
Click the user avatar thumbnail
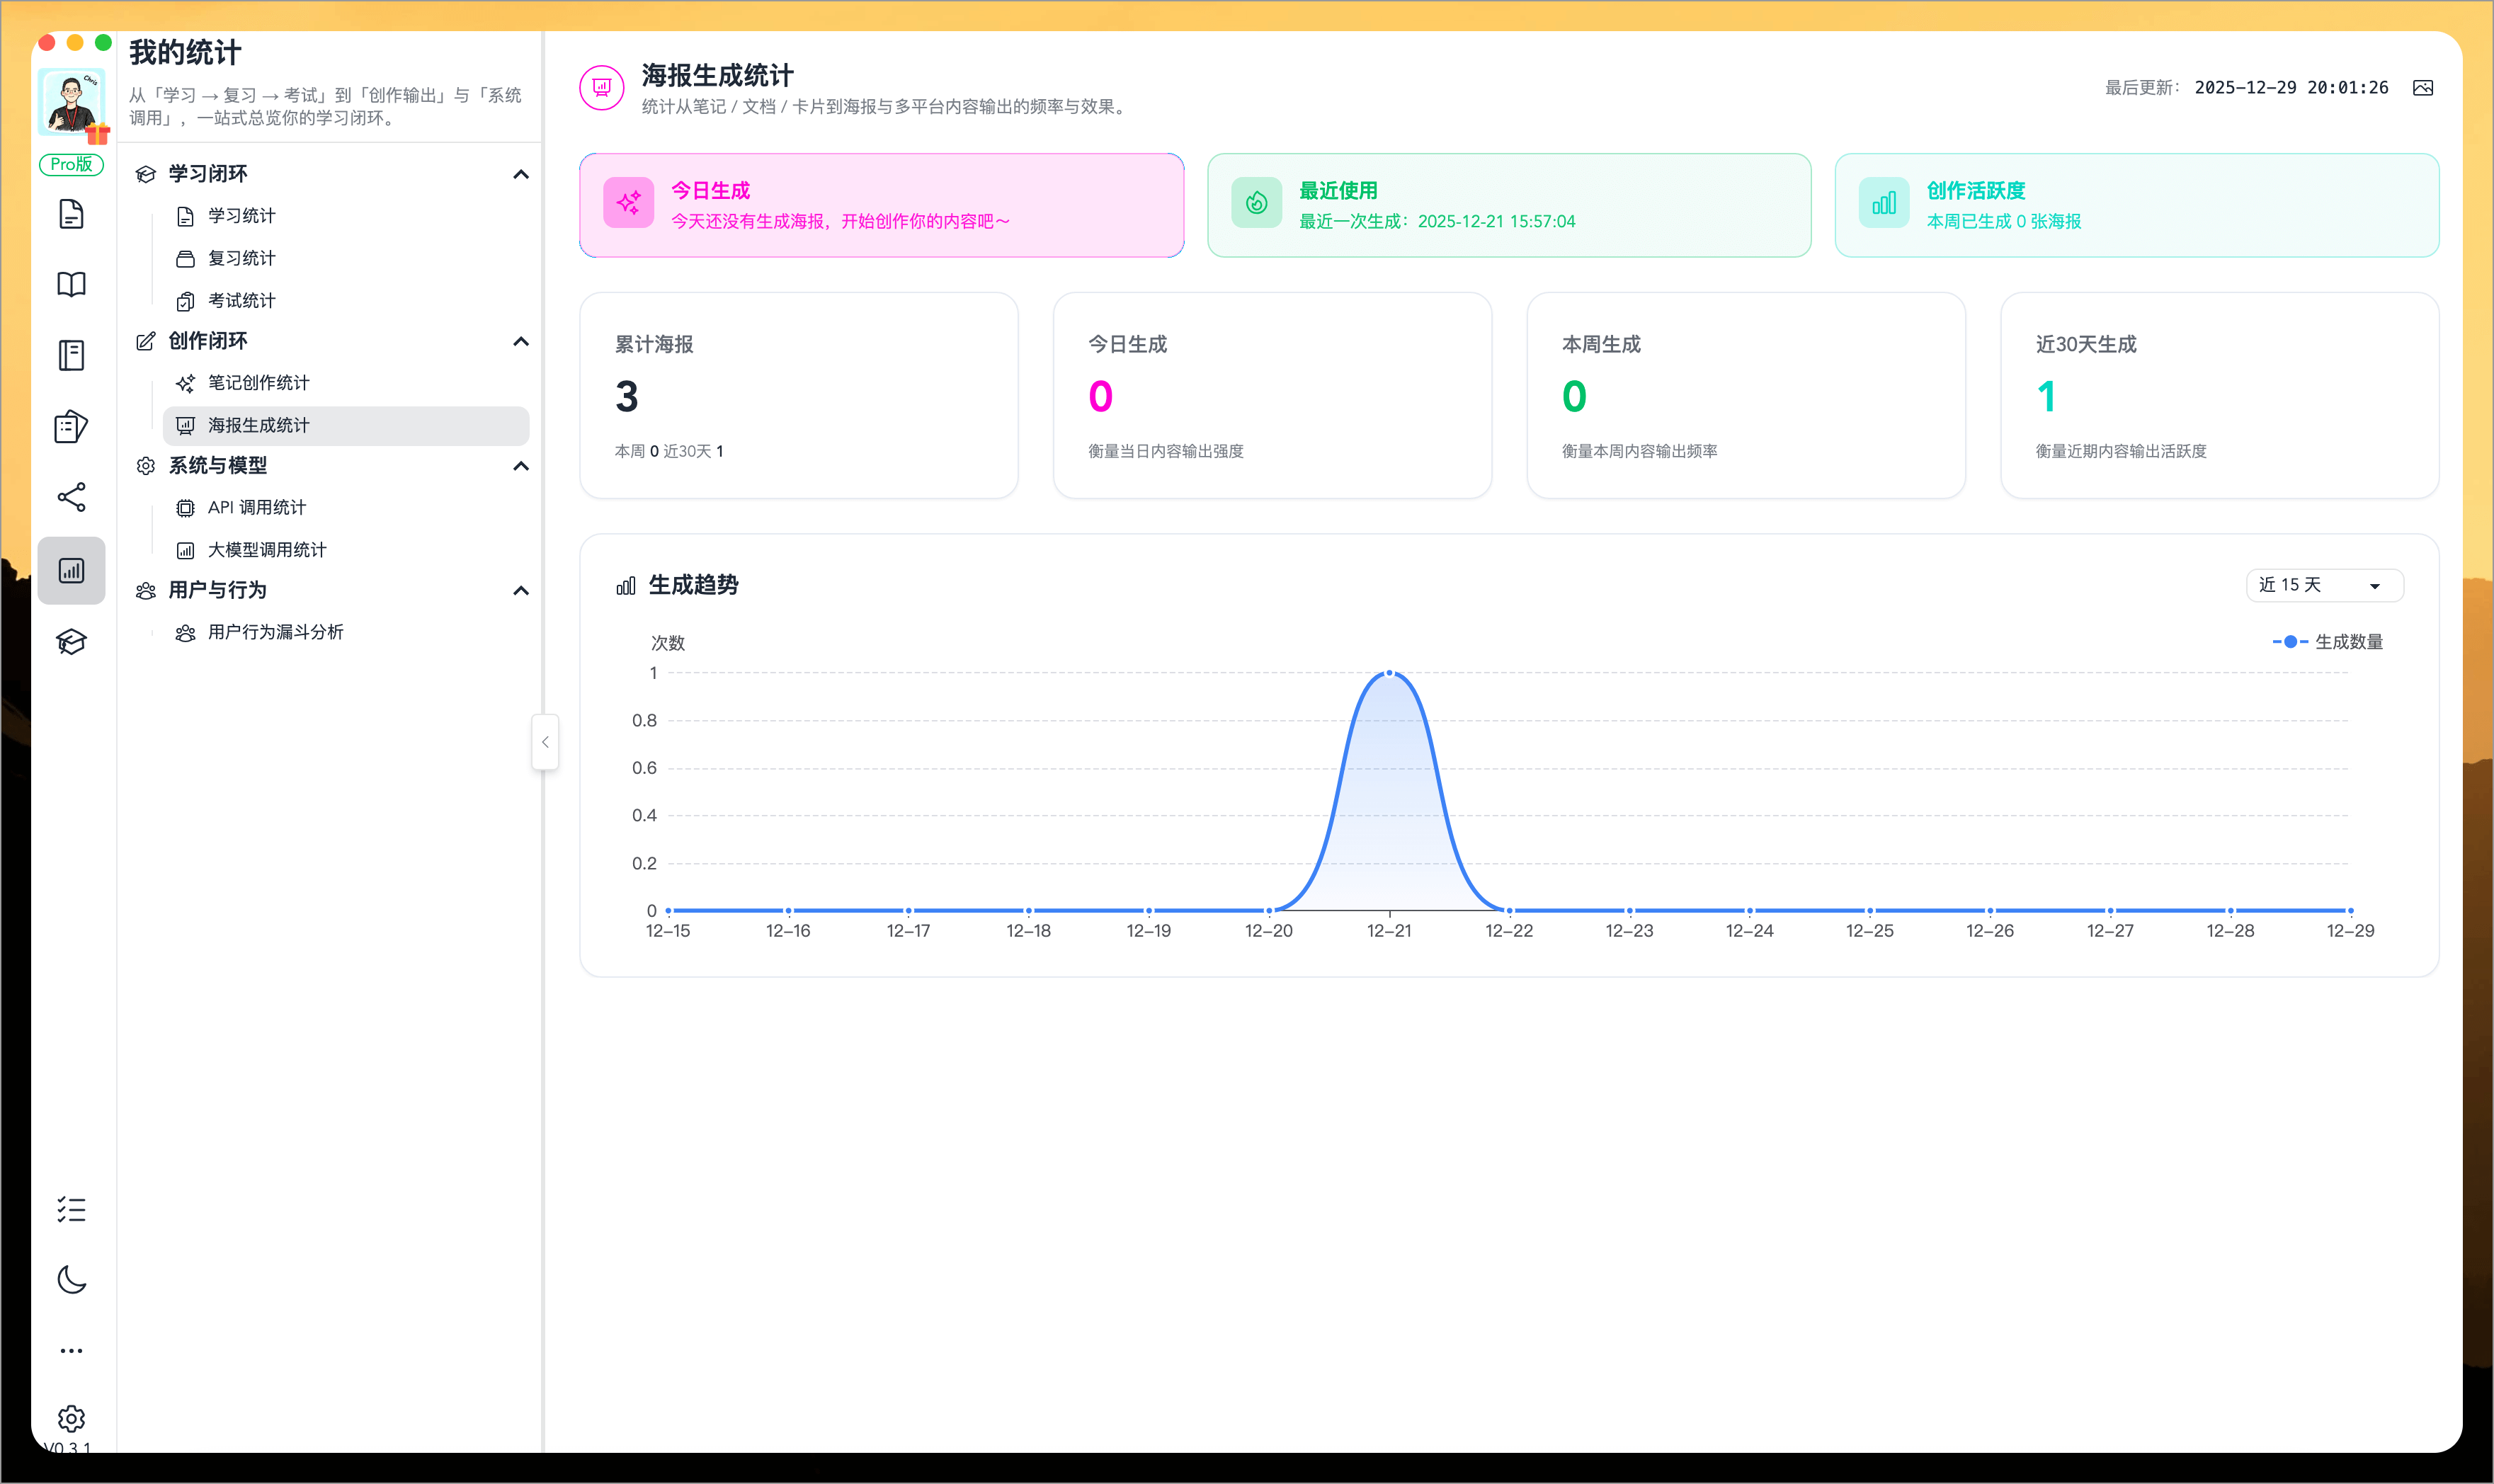coord(71,101)
